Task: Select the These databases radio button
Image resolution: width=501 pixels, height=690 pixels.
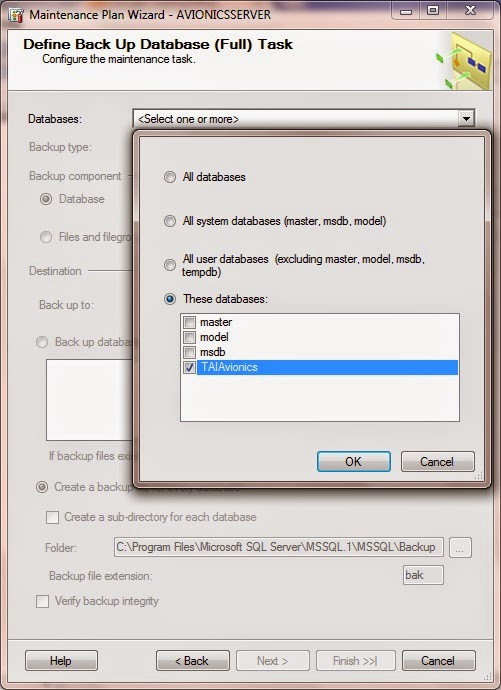Action: (170, 299)
